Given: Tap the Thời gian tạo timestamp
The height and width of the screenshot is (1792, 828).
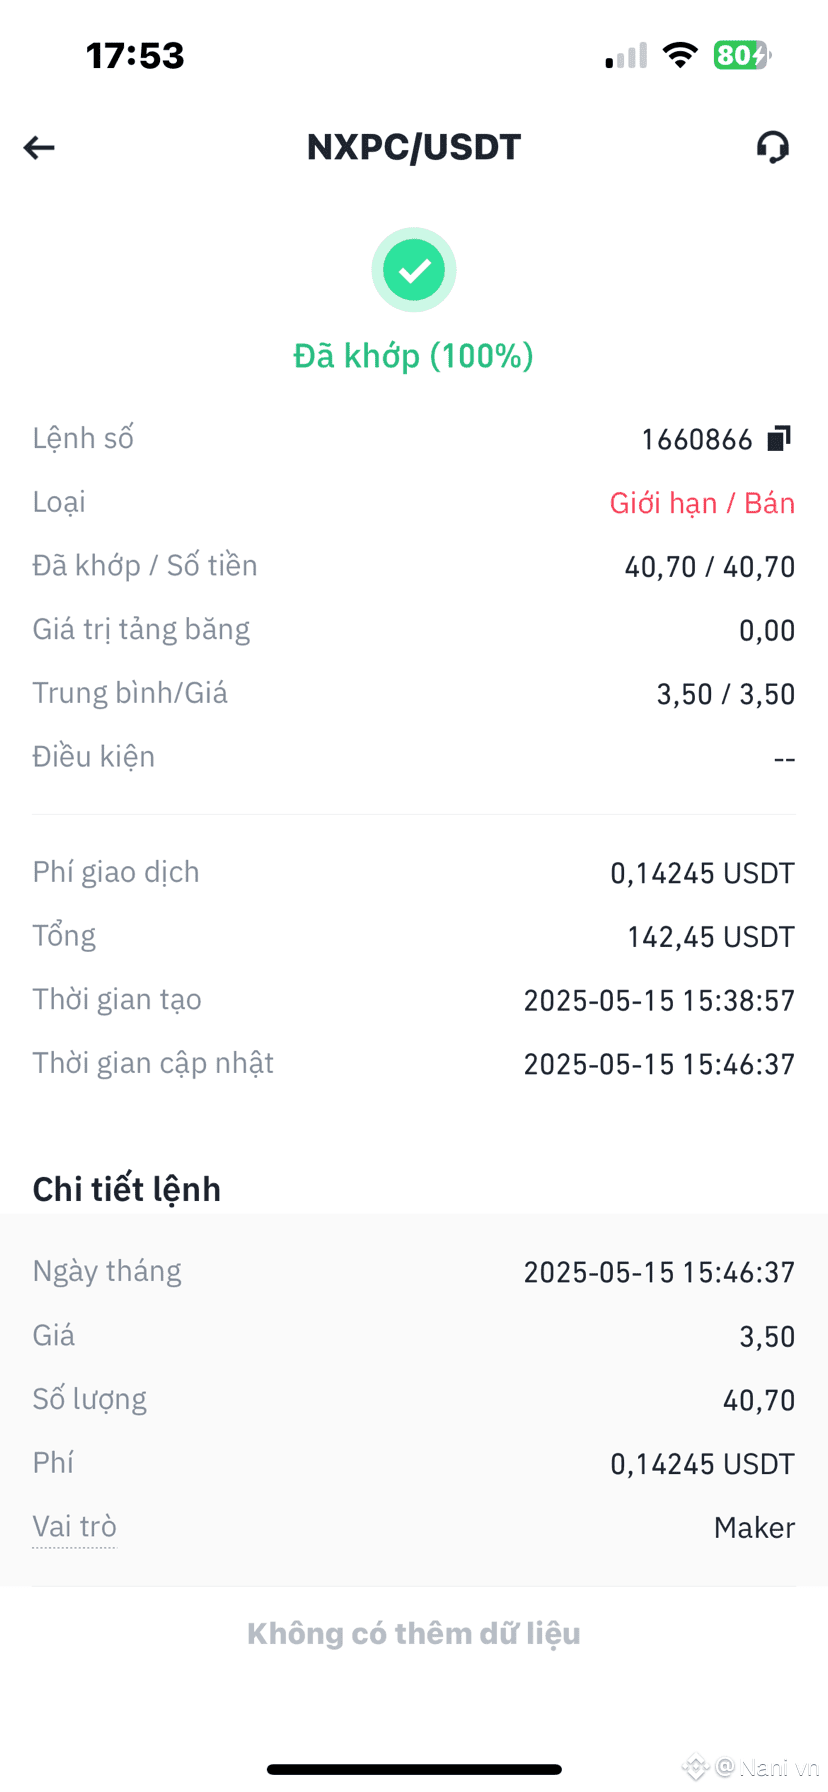Looking at the screenshot, I should [659, 1001].
